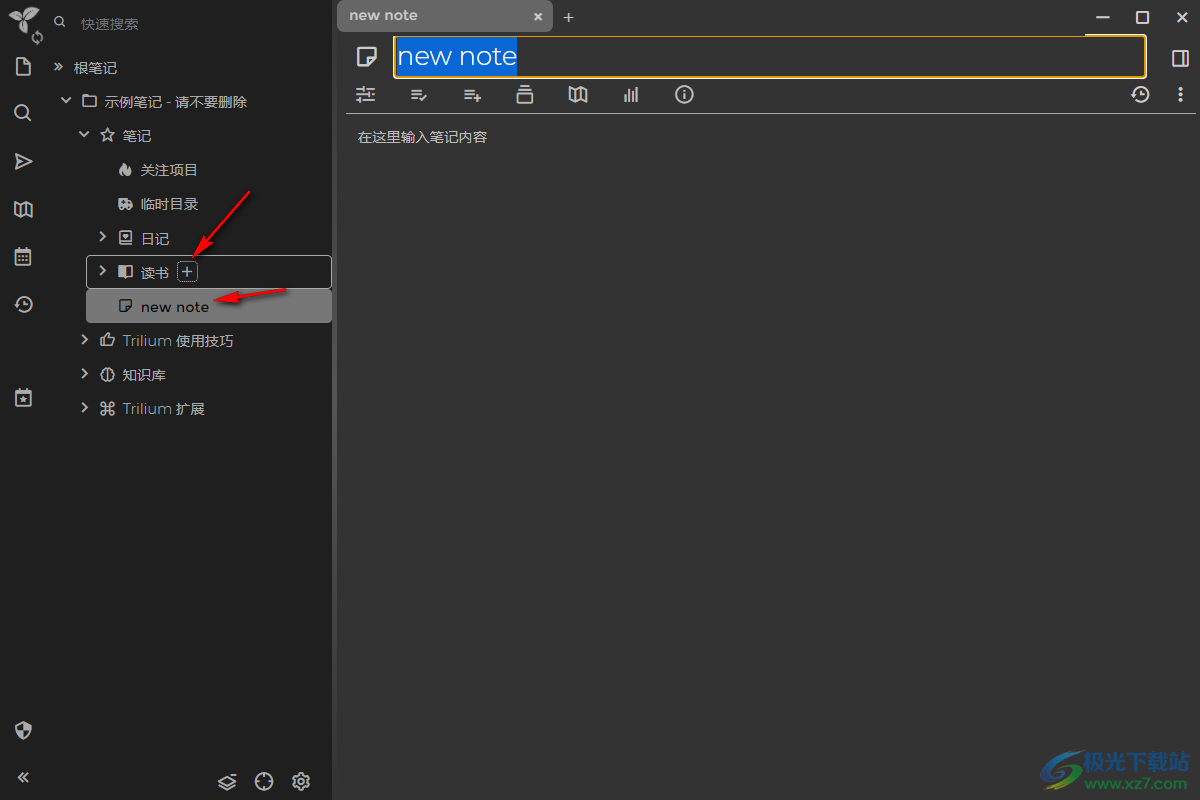Click the quick search magnifier icon
This screenshot has height=800, width=1200.
pos(59,22)
